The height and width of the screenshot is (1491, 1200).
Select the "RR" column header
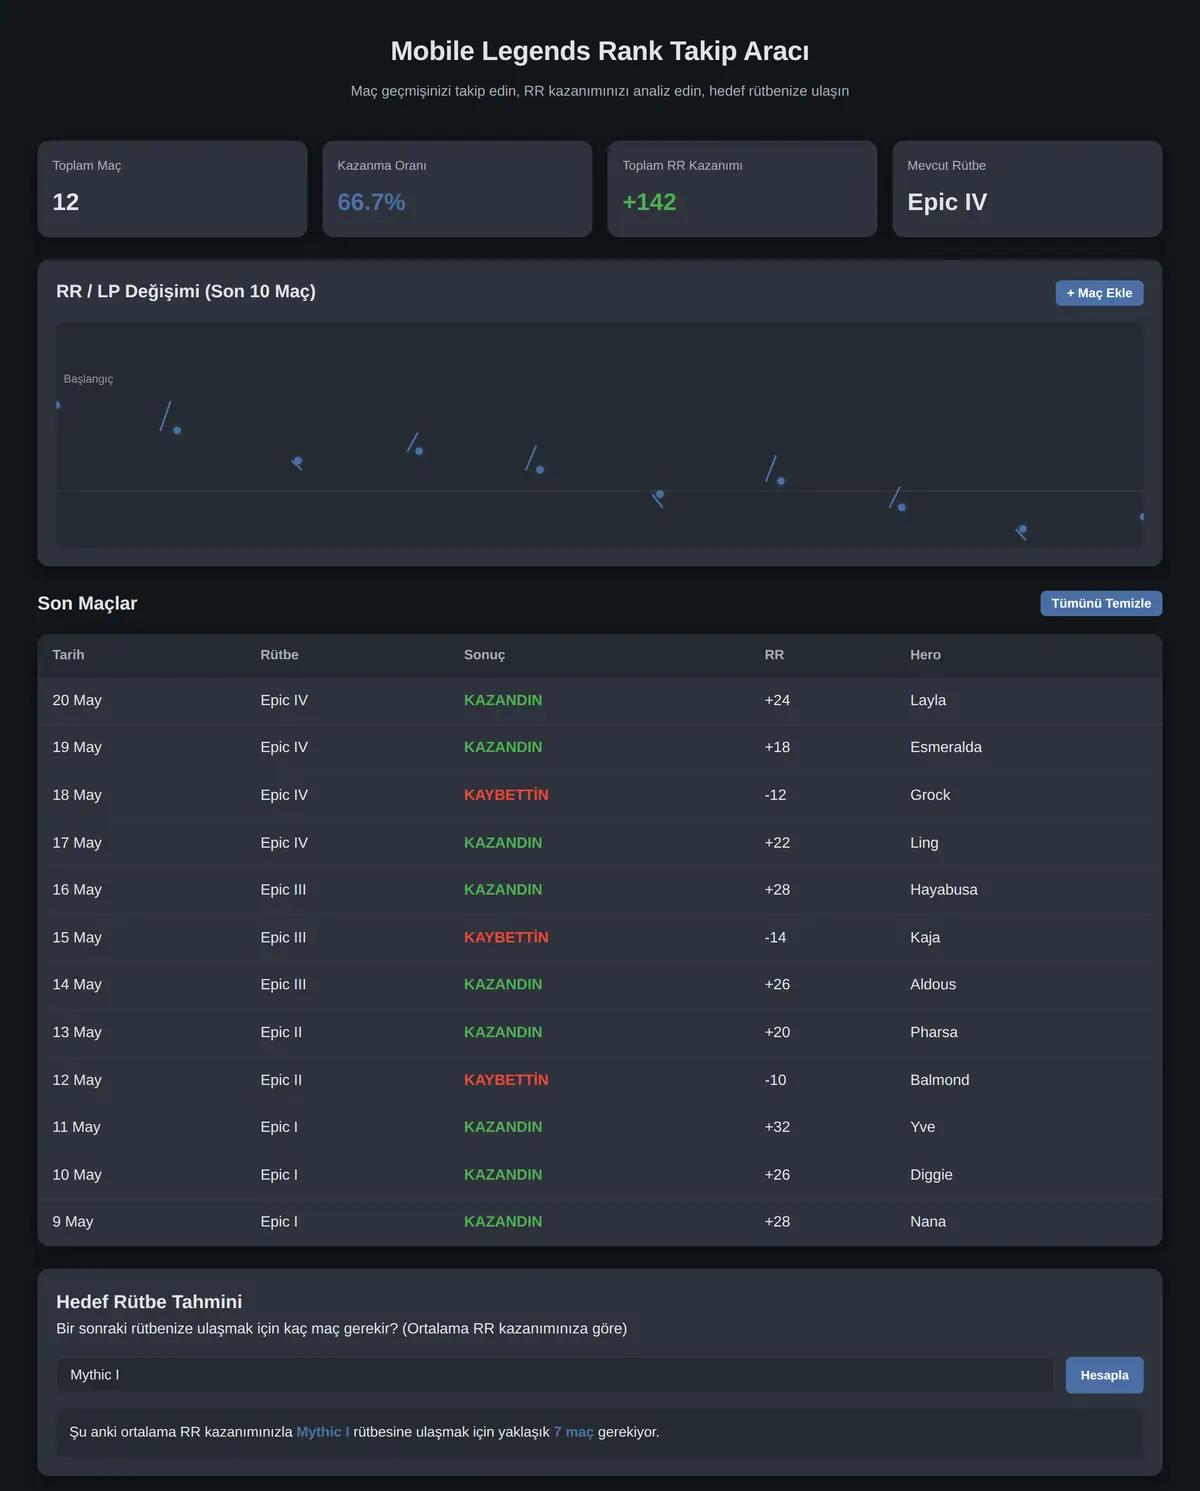(x=774, y=655)
